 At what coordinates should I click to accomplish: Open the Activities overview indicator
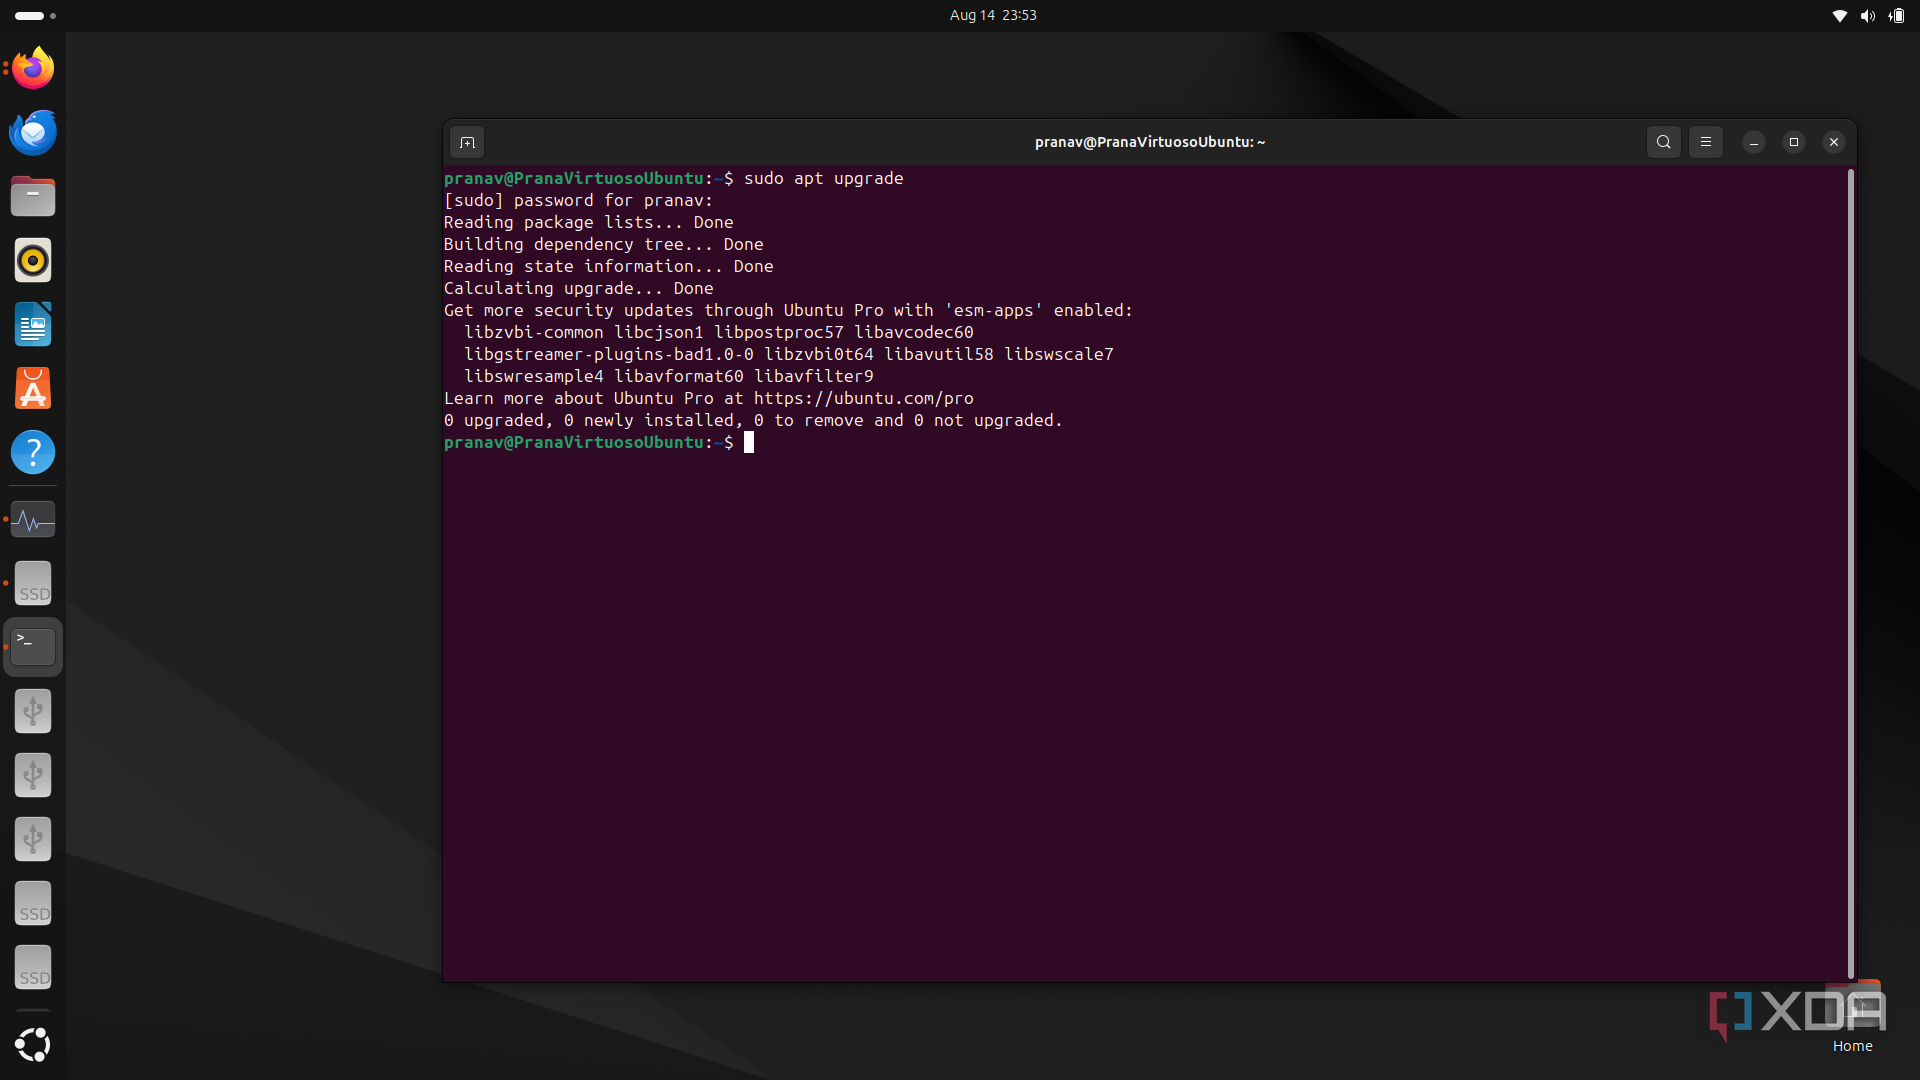[x=35, y=16]
